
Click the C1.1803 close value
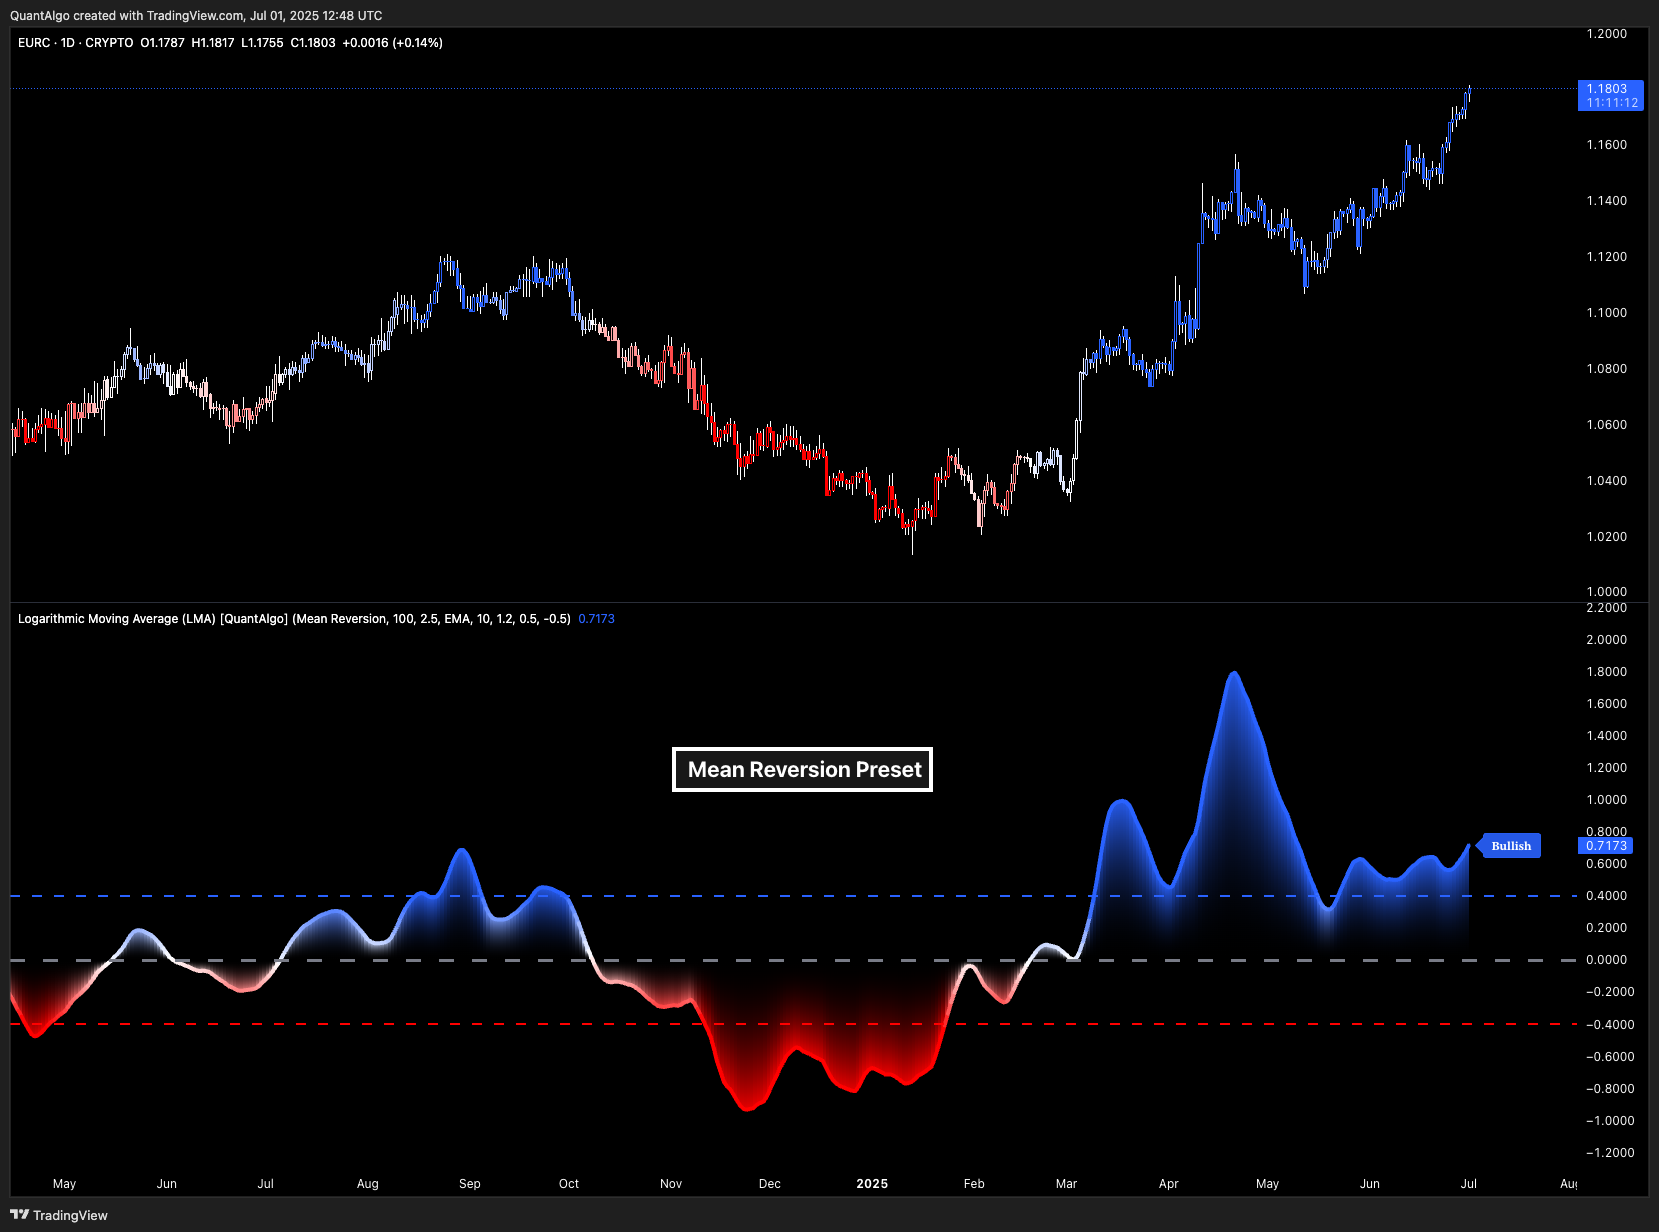click(x=313, y=43)
